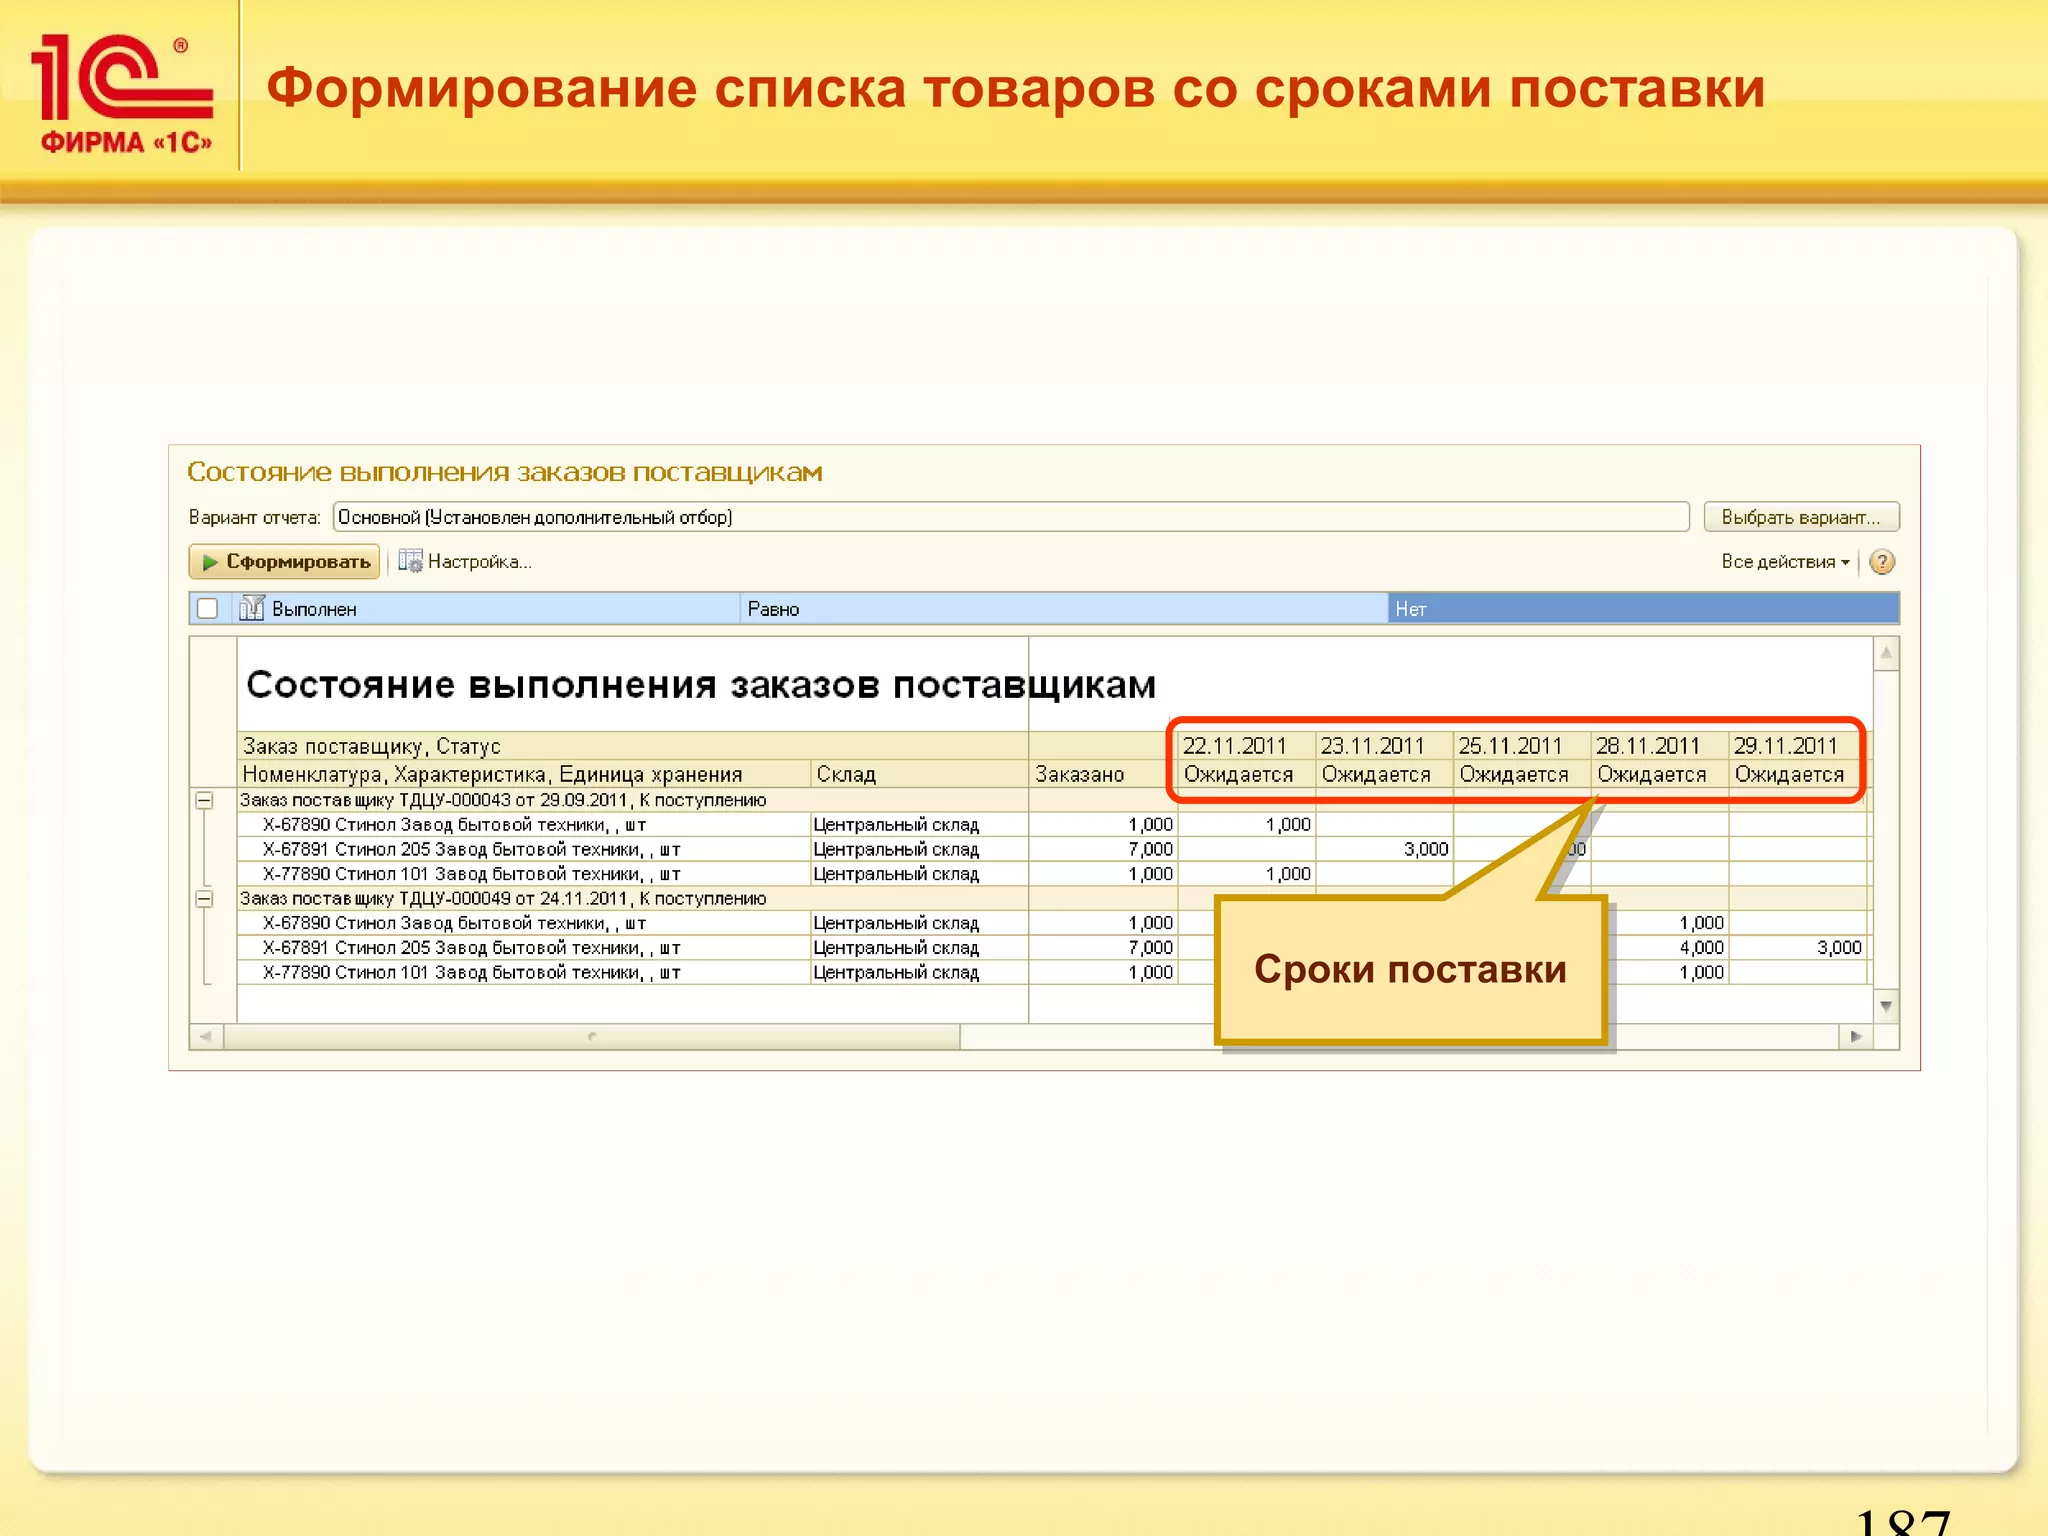Open the Все действия dropdown menu
This screenshot has width=2048, height=1536.
click(1786, 562)
